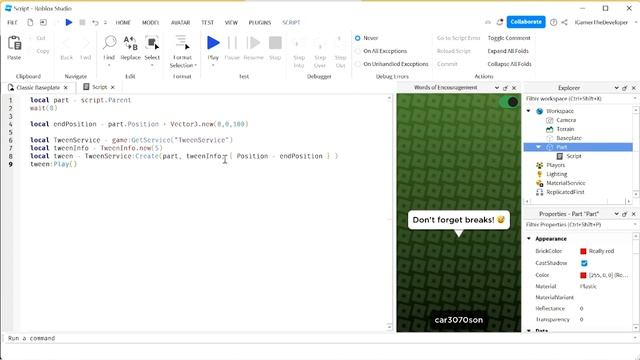Image resolution: width=640 pixels, height=360 pixels.
Task: Select Players in the Explorer tree
Action: coord(556,165)
